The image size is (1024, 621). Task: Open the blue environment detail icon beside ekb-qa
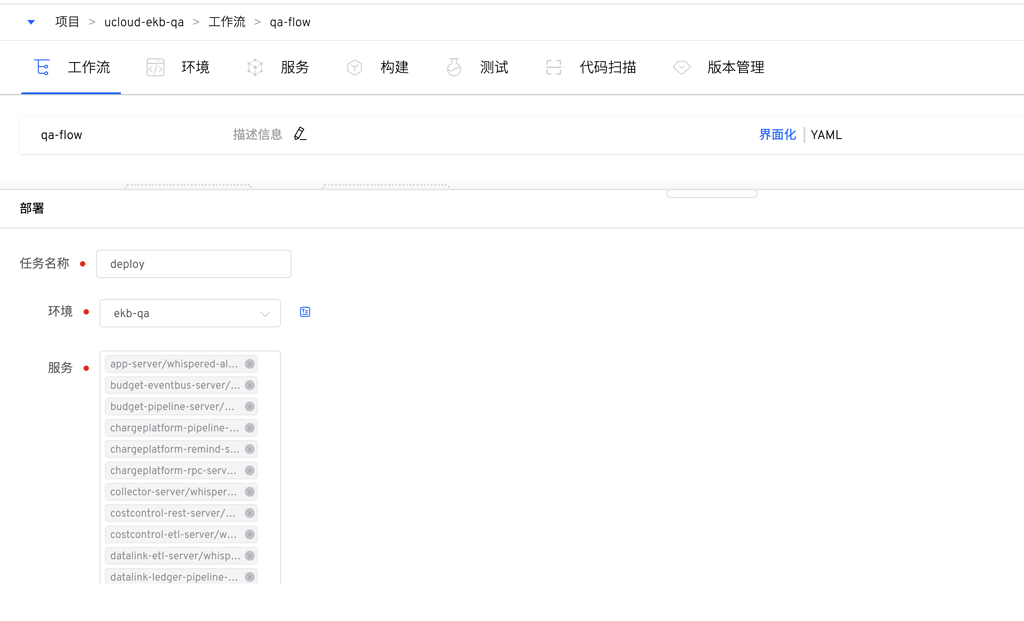click(x=304, y=312)
